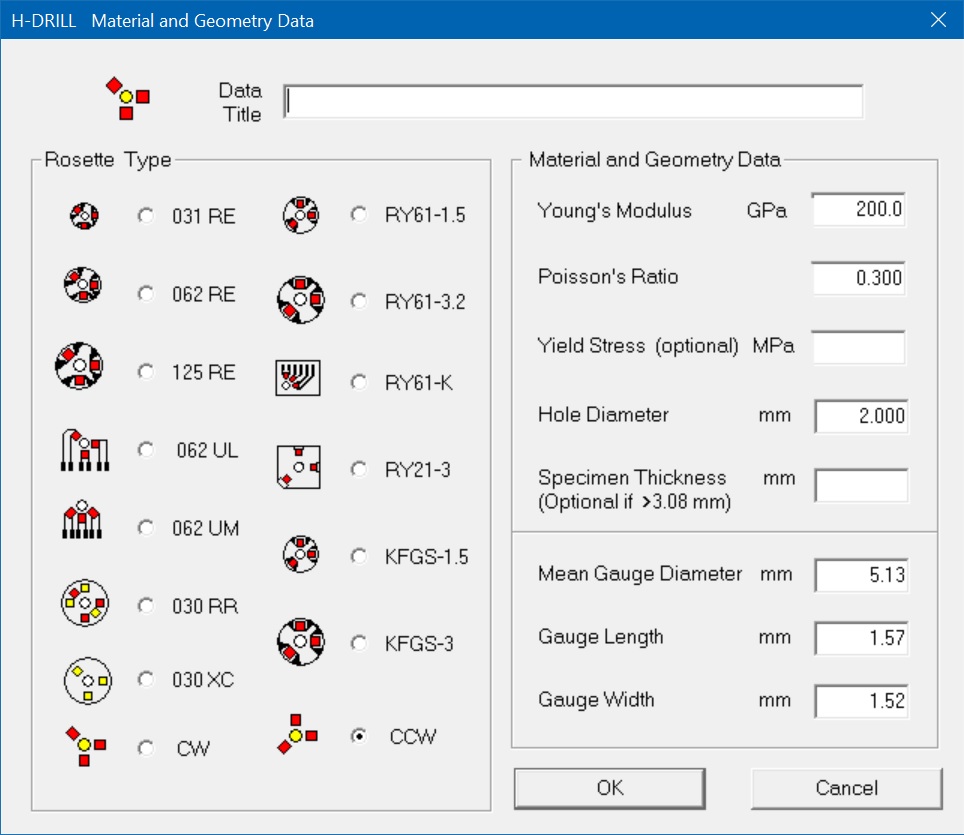Click the KFGS-3 rosette icon

pos(301,642)
